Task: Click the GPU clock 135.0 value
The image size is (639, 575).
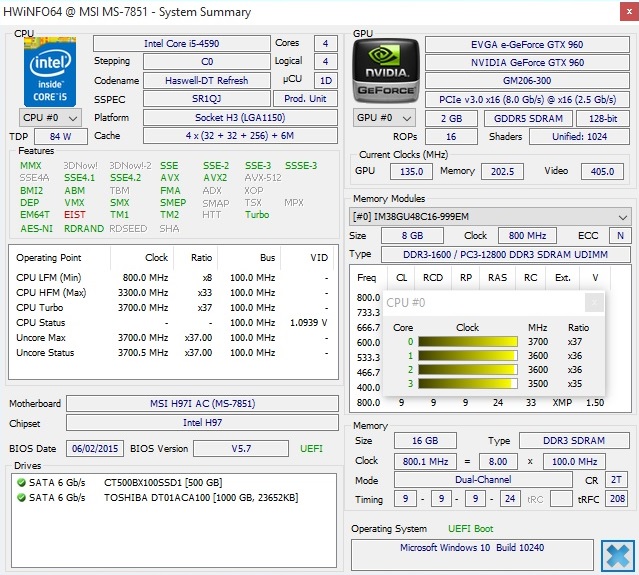Action: 412,171
